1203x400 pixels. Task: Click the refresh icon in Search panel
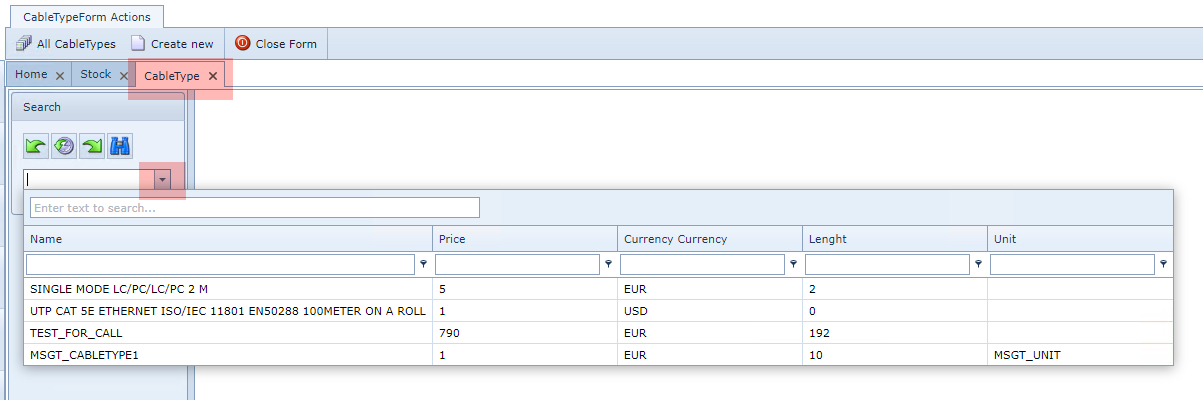pyautogui.click(x=64, y=146)
